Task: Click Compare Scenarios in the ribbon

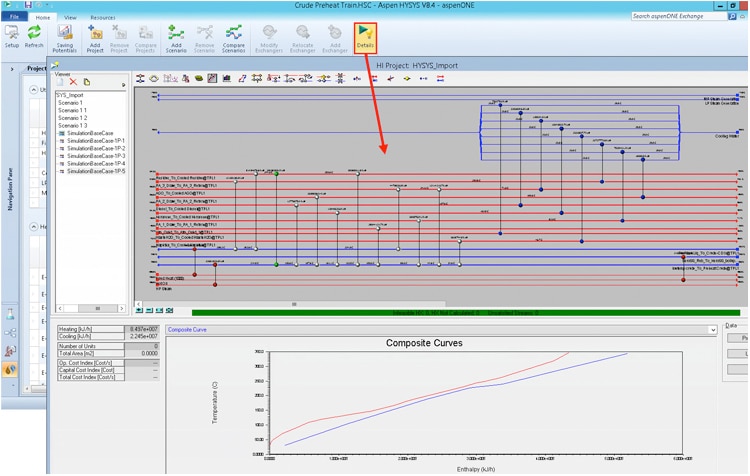Action: [x=233, y=38]
